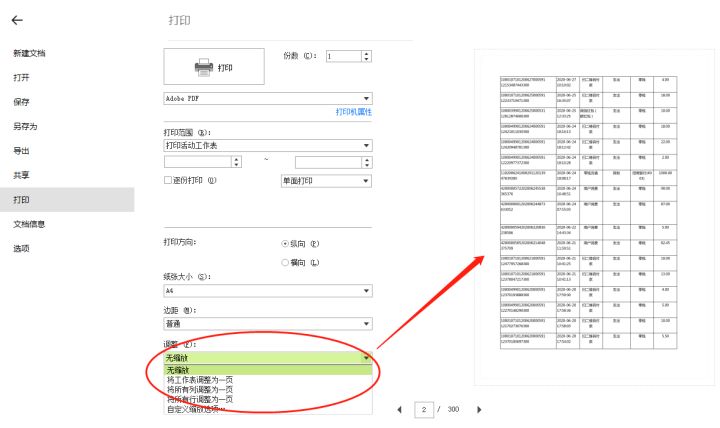Toggle the 逐份打印 checkbox

tap(168, 180)
